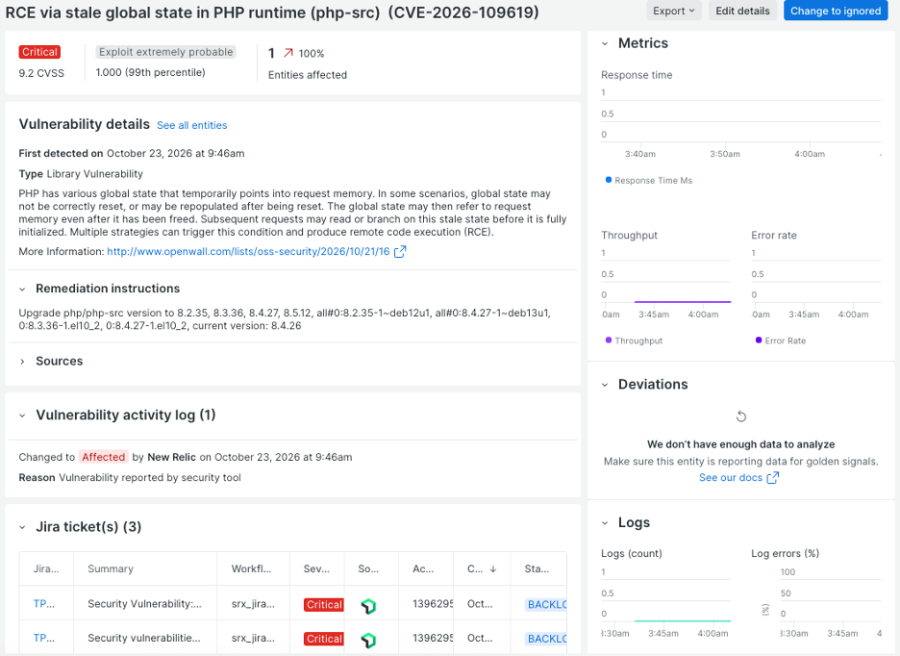Image resolution: width=900 pixels, height=656 pixels.
Task: Click the Affected status badge in activity log
Action: (x=103, y=457)
